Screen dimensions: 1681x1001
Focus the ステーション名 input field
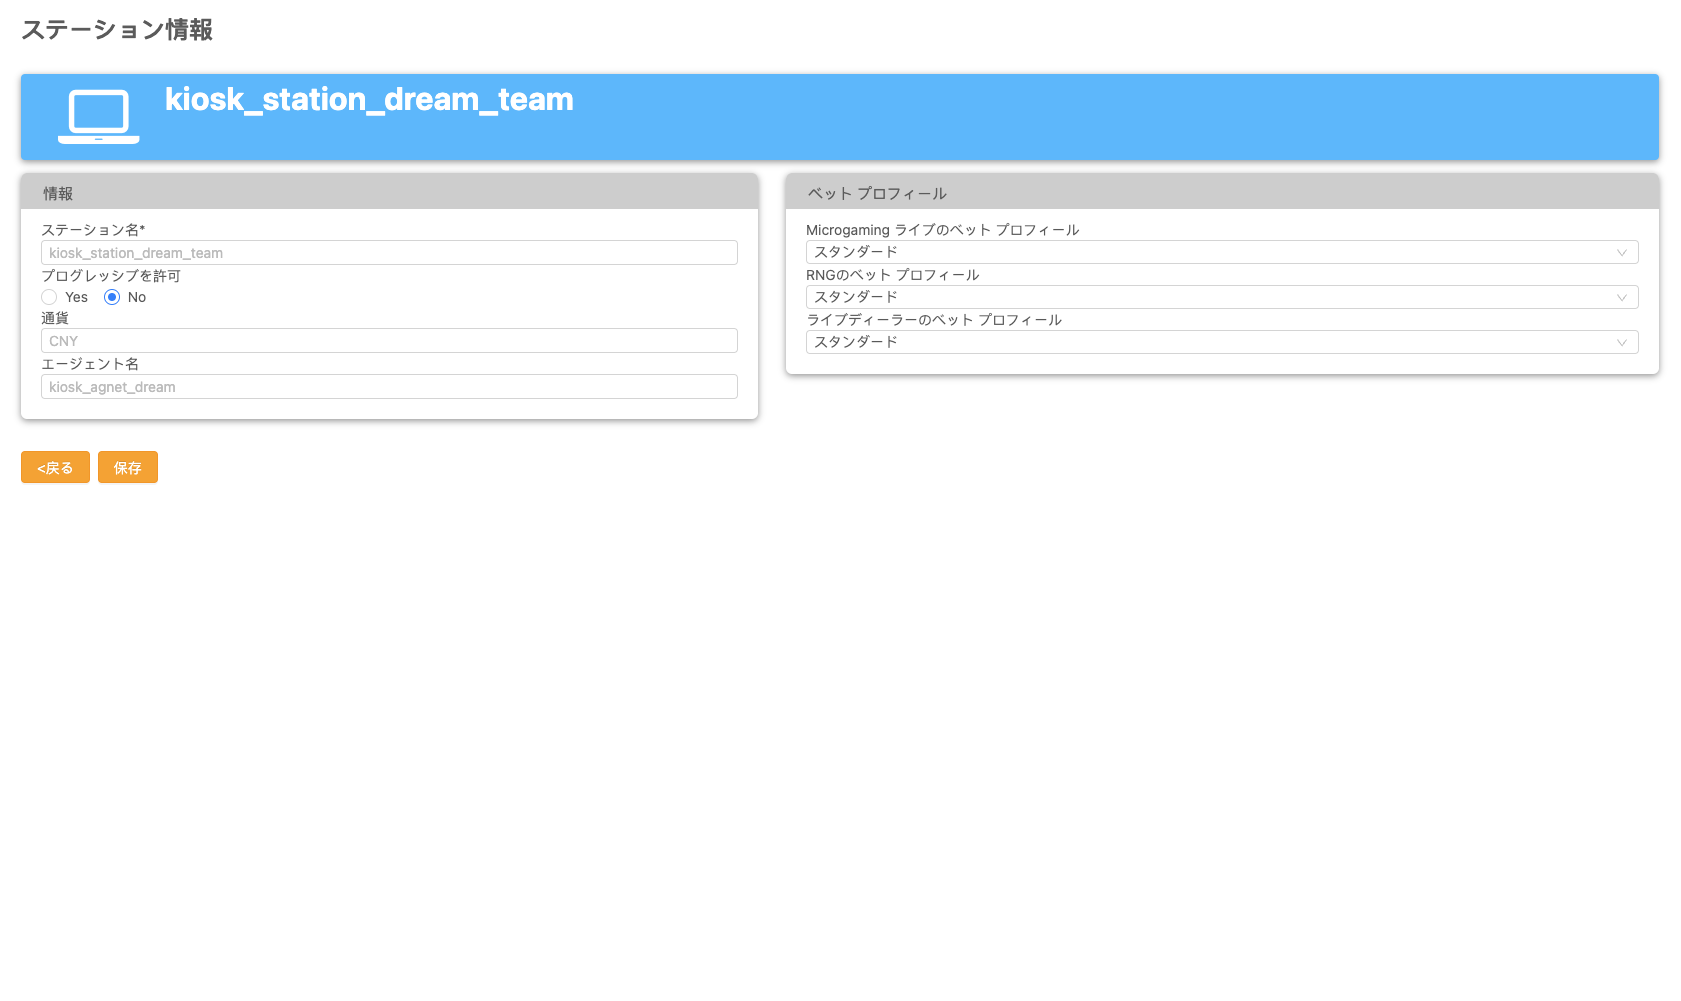click(x=389, y=253)
